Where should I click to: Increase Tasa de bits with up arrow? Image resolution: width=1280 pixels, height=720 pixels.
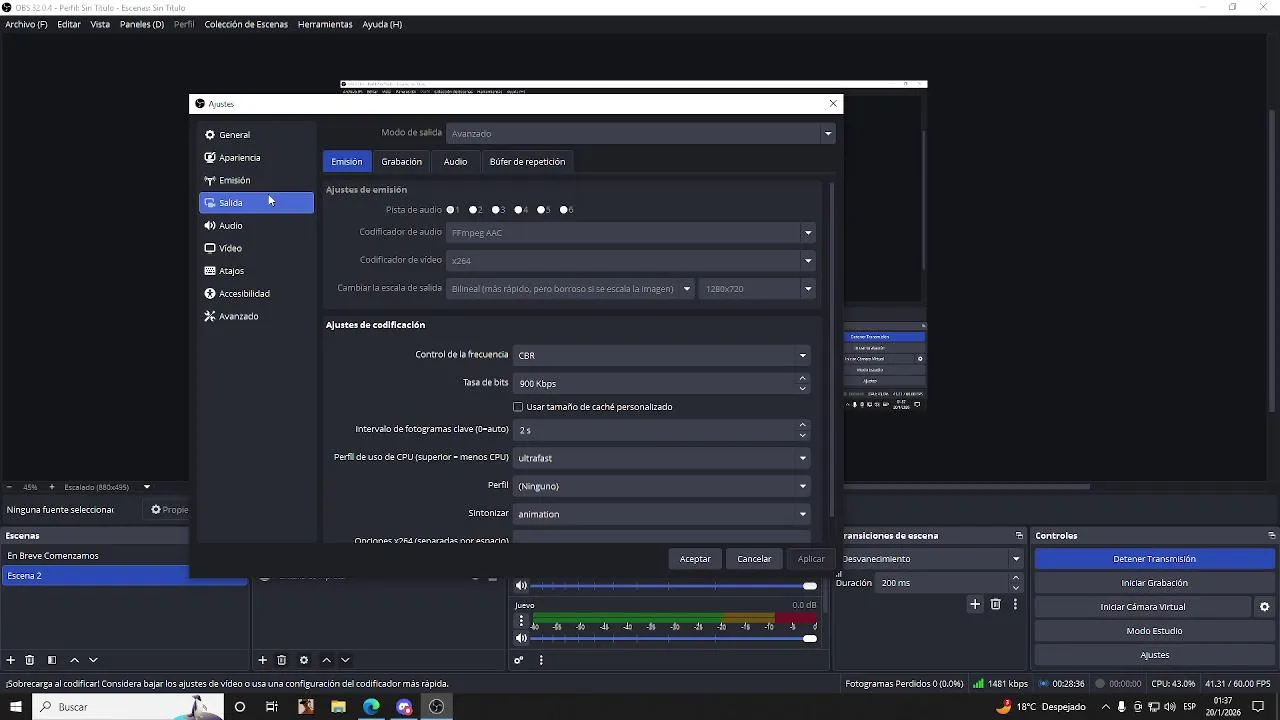tap(802, 378)
